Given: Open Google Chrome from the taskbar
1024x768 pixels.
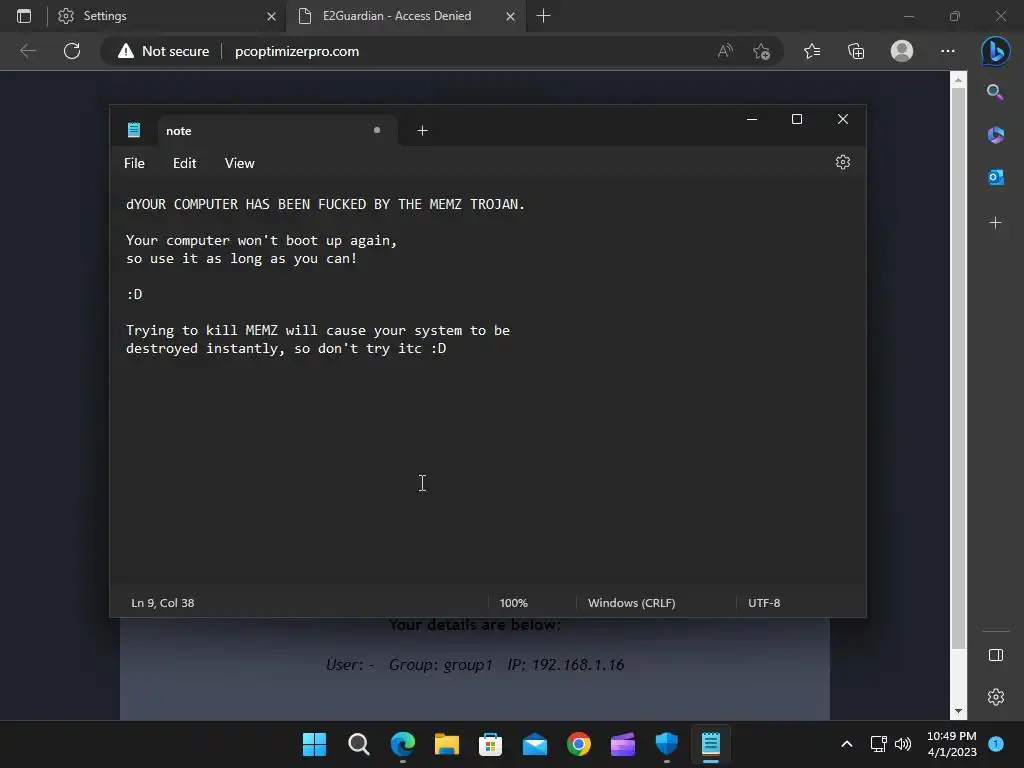Looking at the screenshot, I should tap(579, 744).
